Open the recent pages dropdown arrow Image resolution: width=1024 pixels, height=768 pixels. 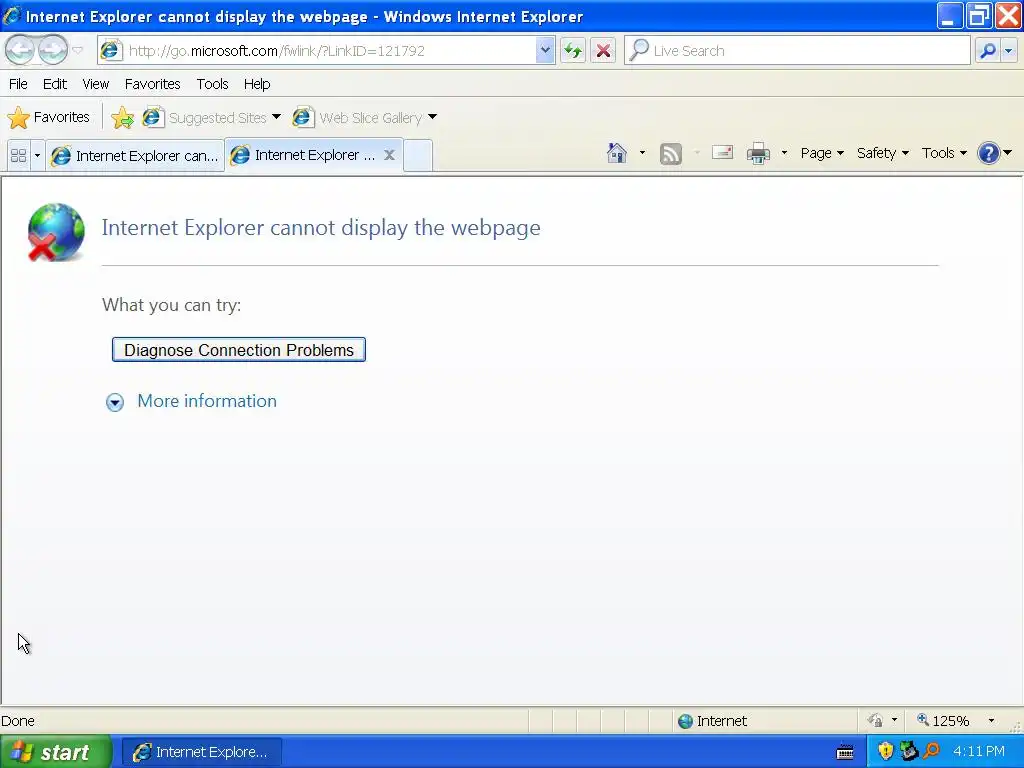(x=78, y=50)
